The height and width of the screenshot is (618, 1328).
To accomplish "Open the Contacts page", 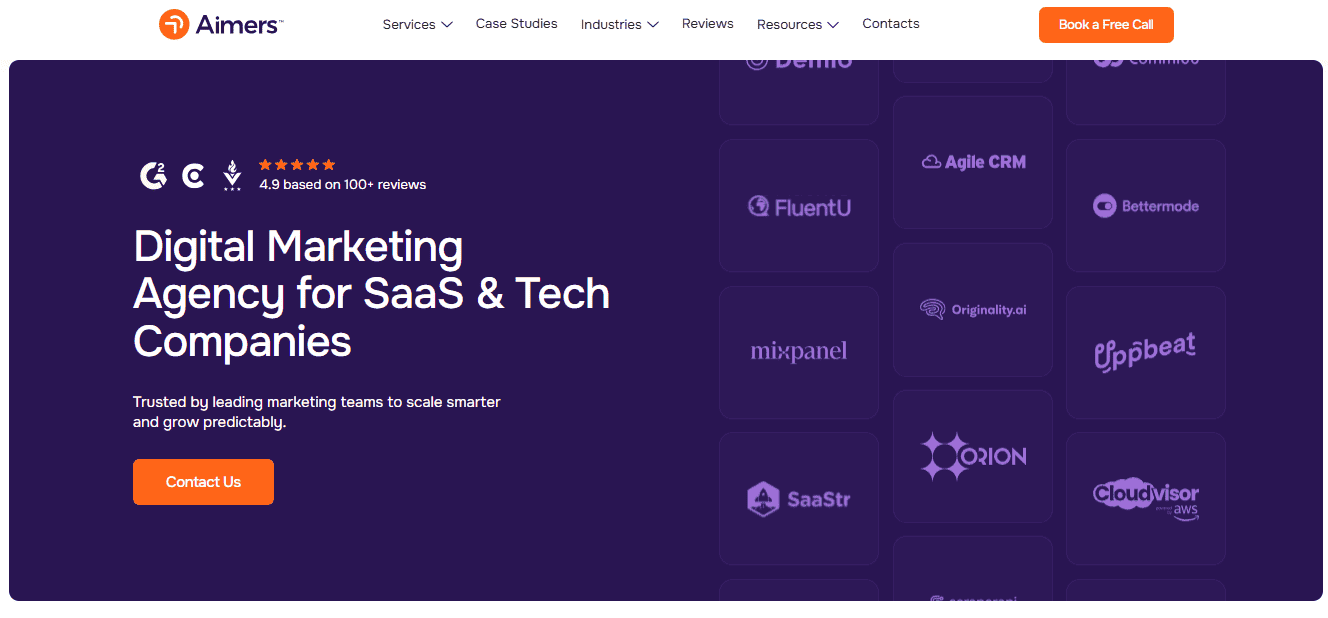I will (890, 23).
